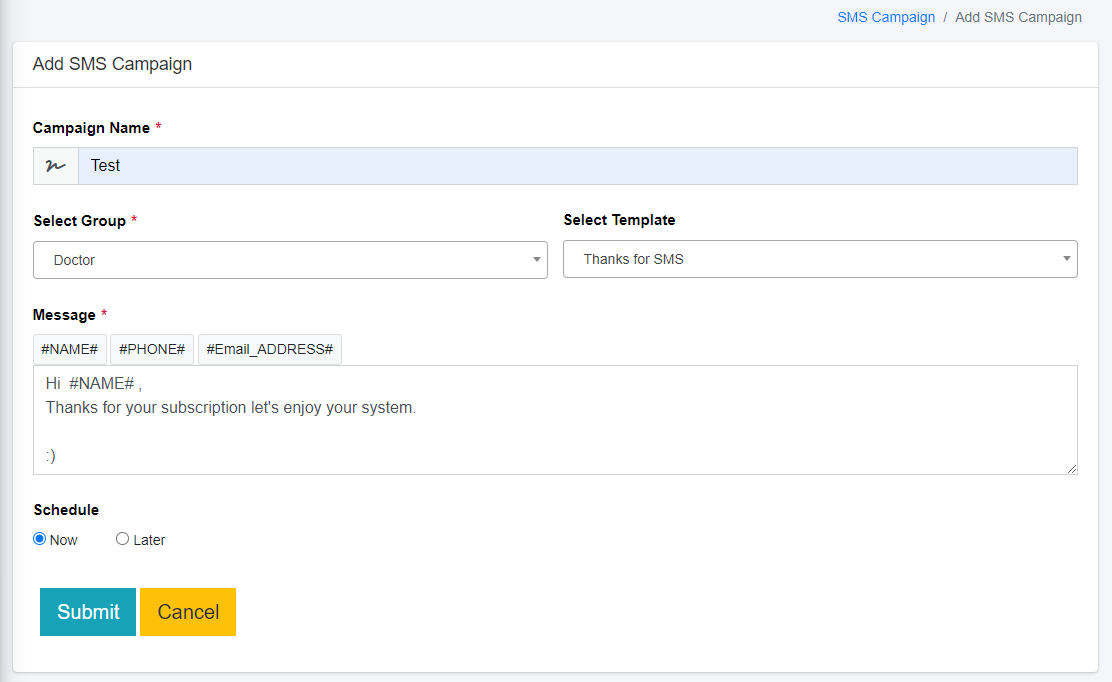
Task: Click the Later option label text
Action: (x=149, y=540)
